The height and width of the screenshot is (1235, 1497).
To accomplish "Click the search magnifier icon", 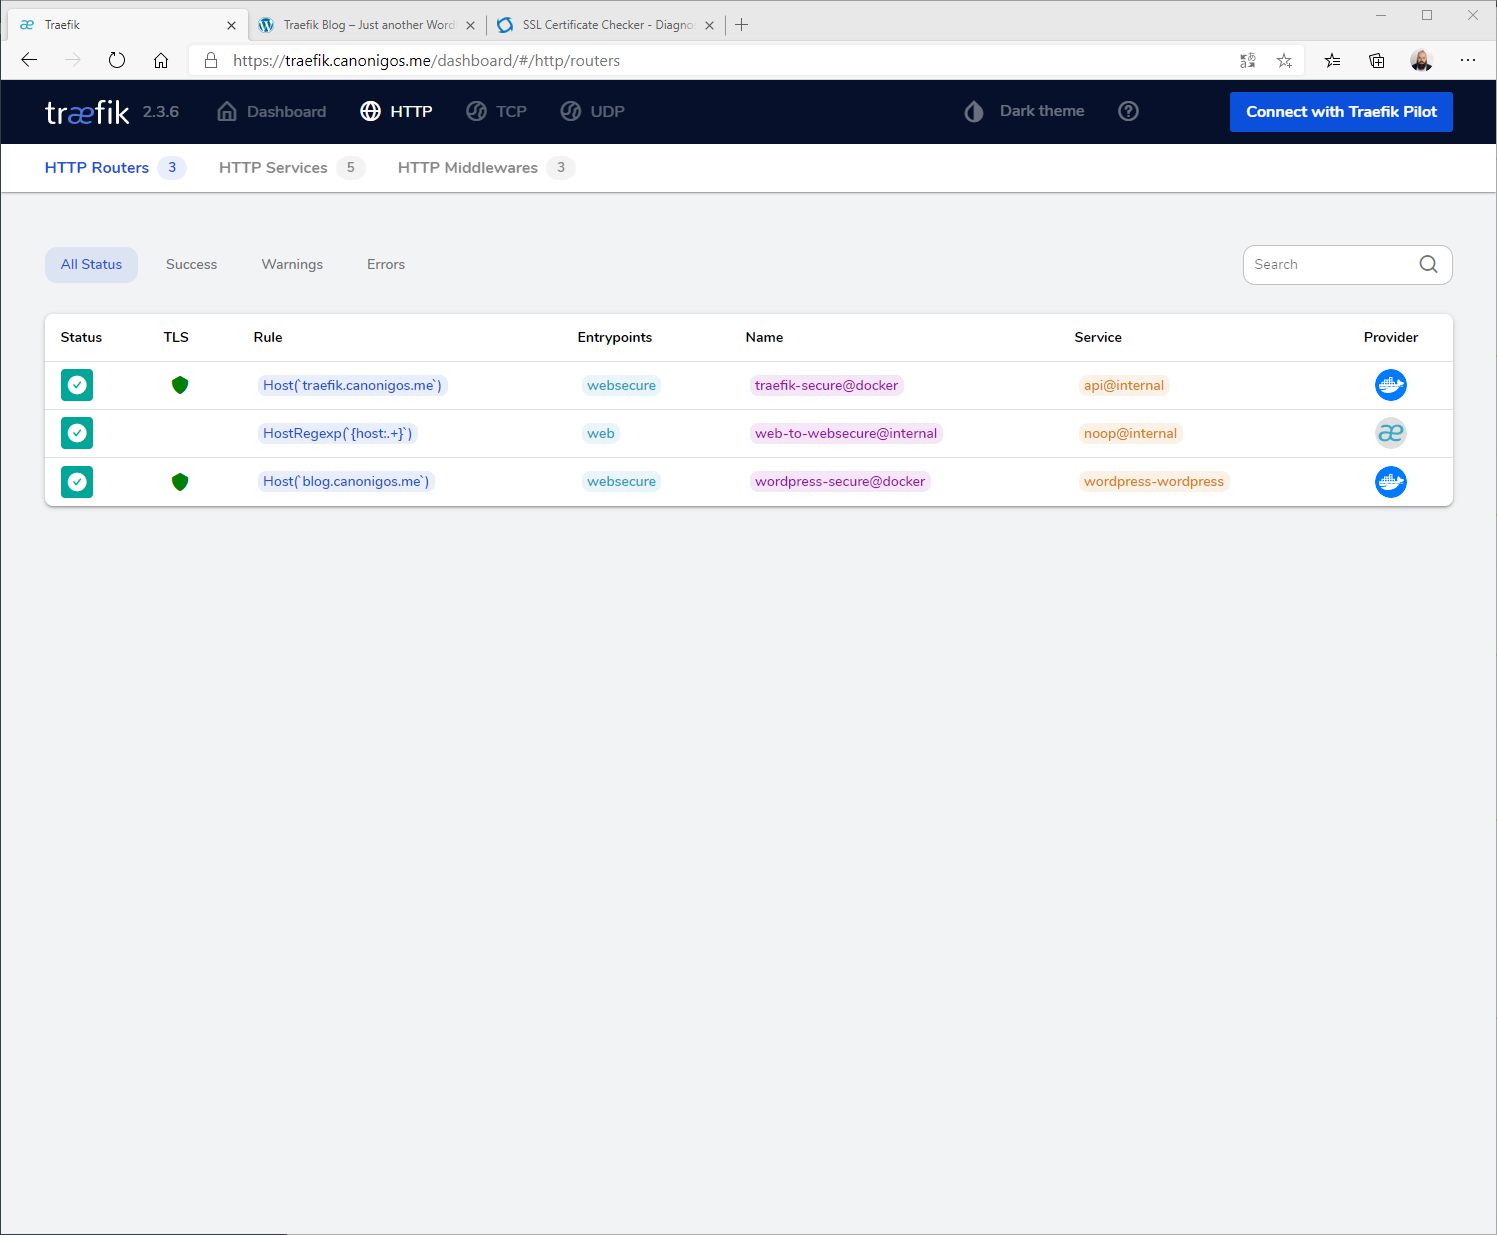I will 1428,264.
